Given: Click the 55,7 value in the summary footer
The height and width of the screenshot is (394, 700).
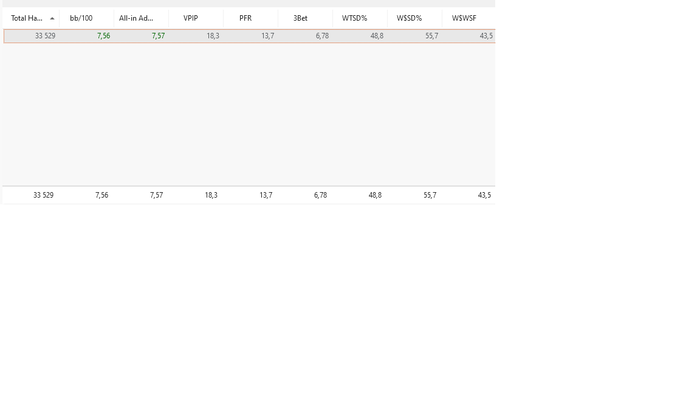Looking at the screenshot, I should coord(430,195).
